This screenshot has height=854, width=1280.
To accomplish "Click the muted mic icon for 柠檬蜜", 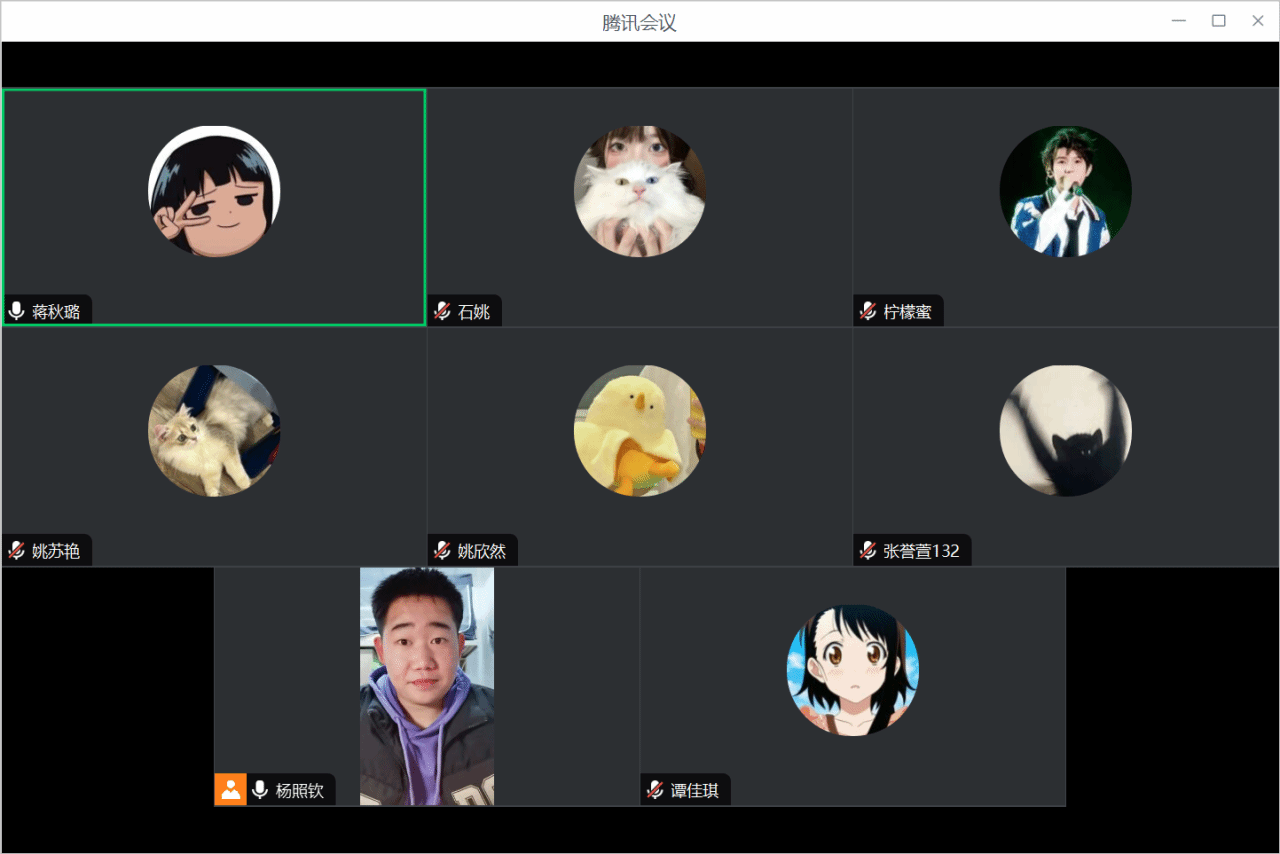I will (868, 311).
